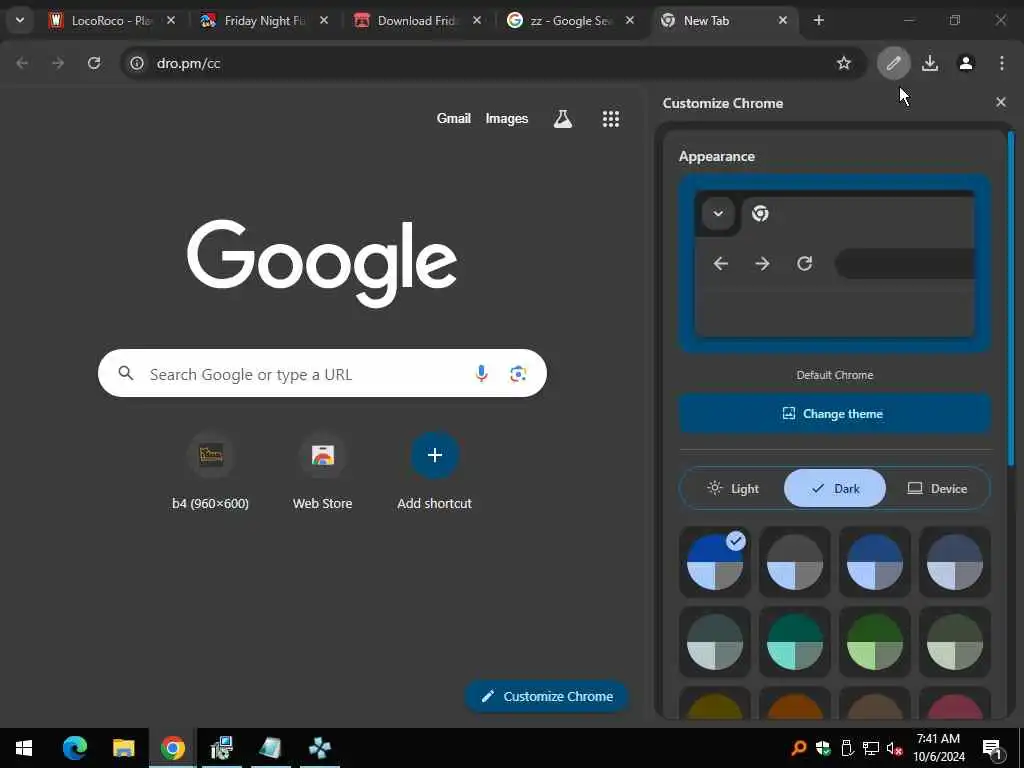Open the clock showing 7:41 AM
The image size is (1024, 768).
tap(938, 748)
